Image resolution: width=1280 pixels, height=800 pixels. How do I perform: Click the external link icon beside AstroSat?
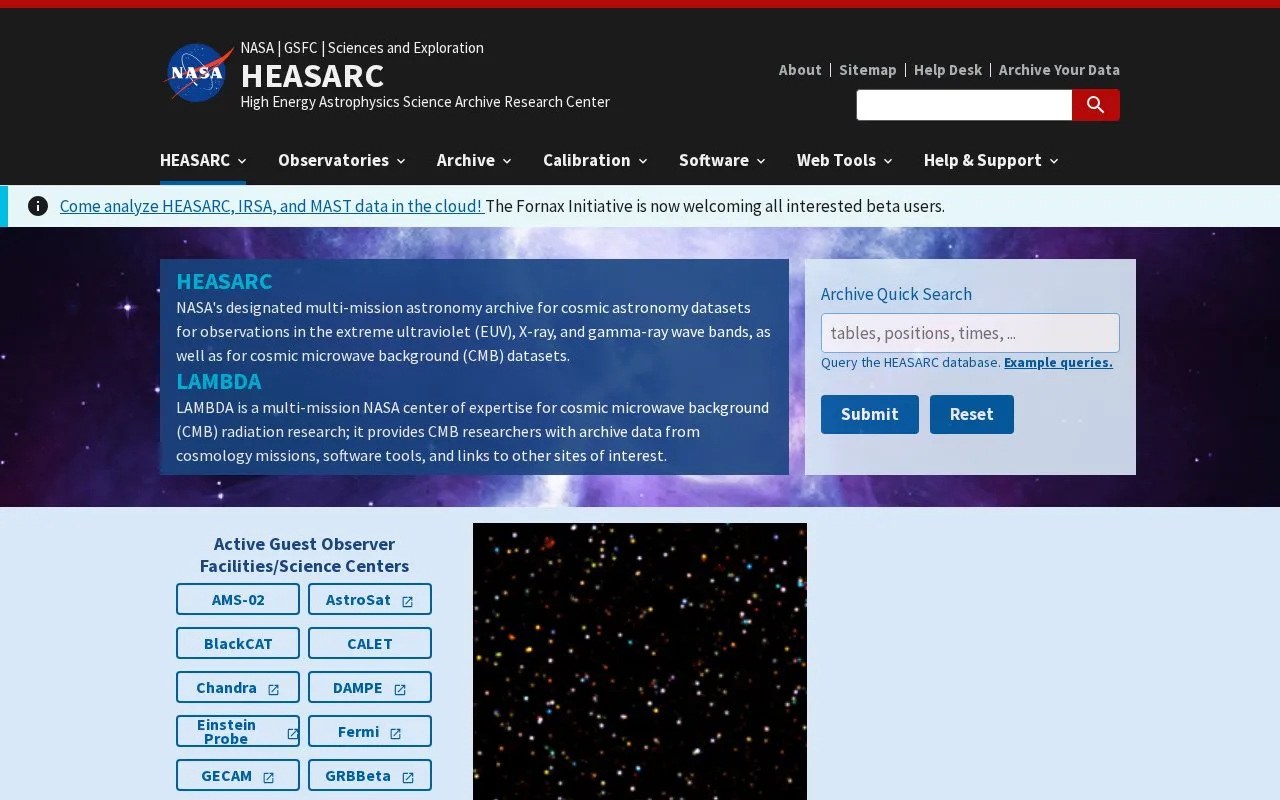point(407,601)
